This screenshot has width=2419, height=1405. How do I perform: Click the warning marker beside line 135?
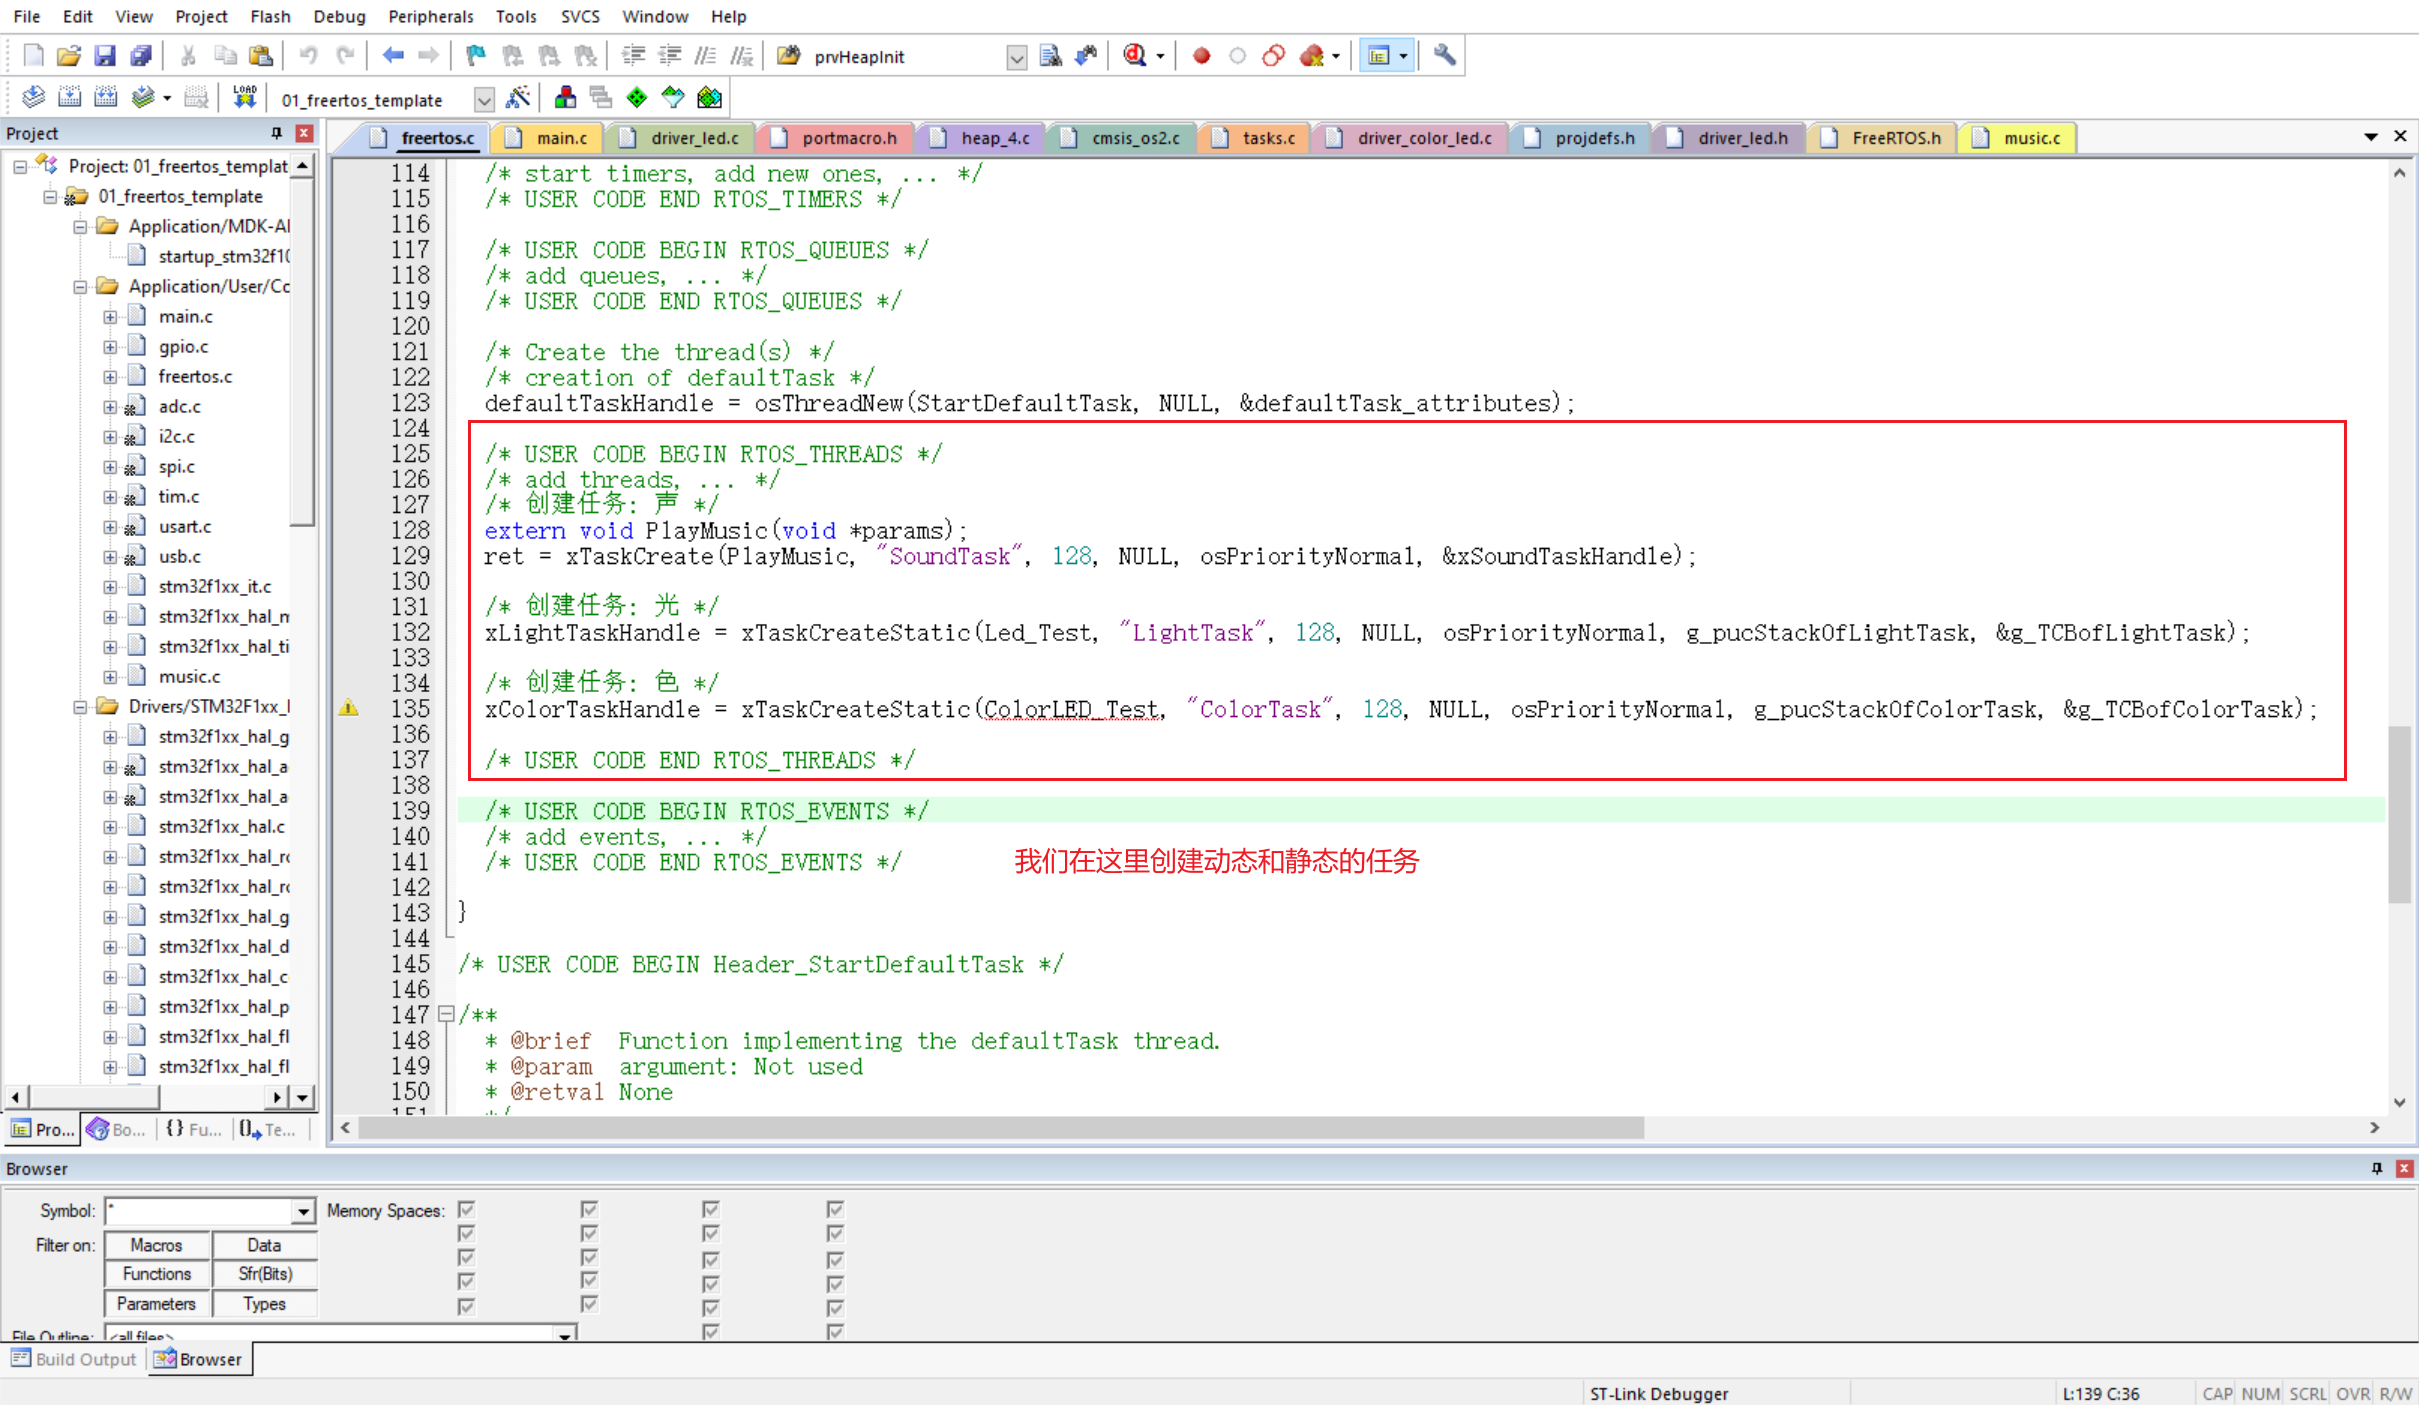coord(348,708)
